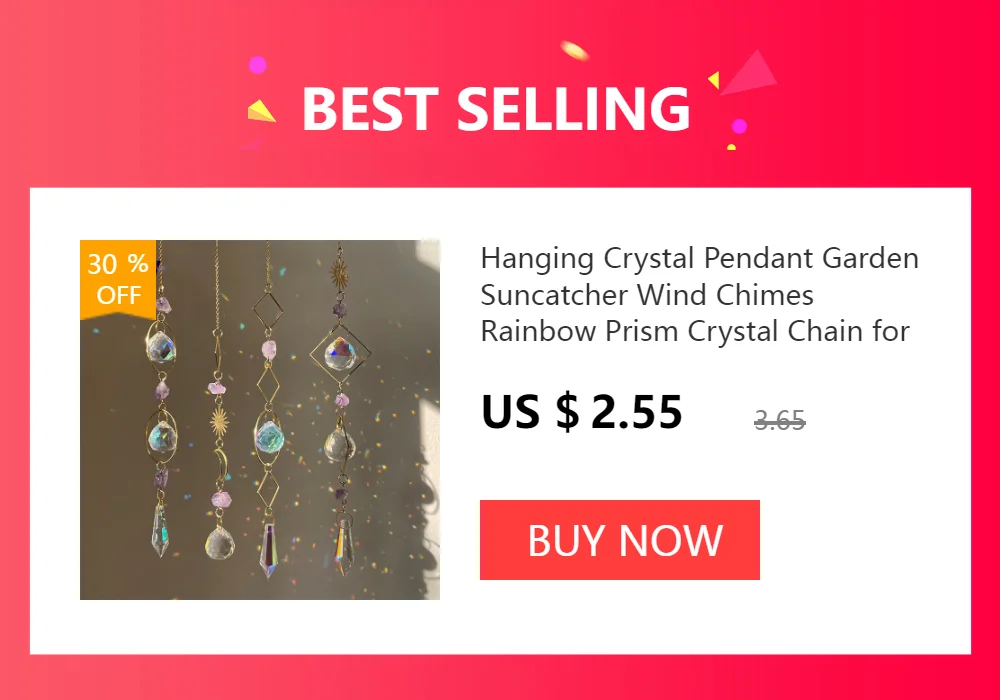Click the rightmost diamond-framed crystal strand

click(341, 409)
